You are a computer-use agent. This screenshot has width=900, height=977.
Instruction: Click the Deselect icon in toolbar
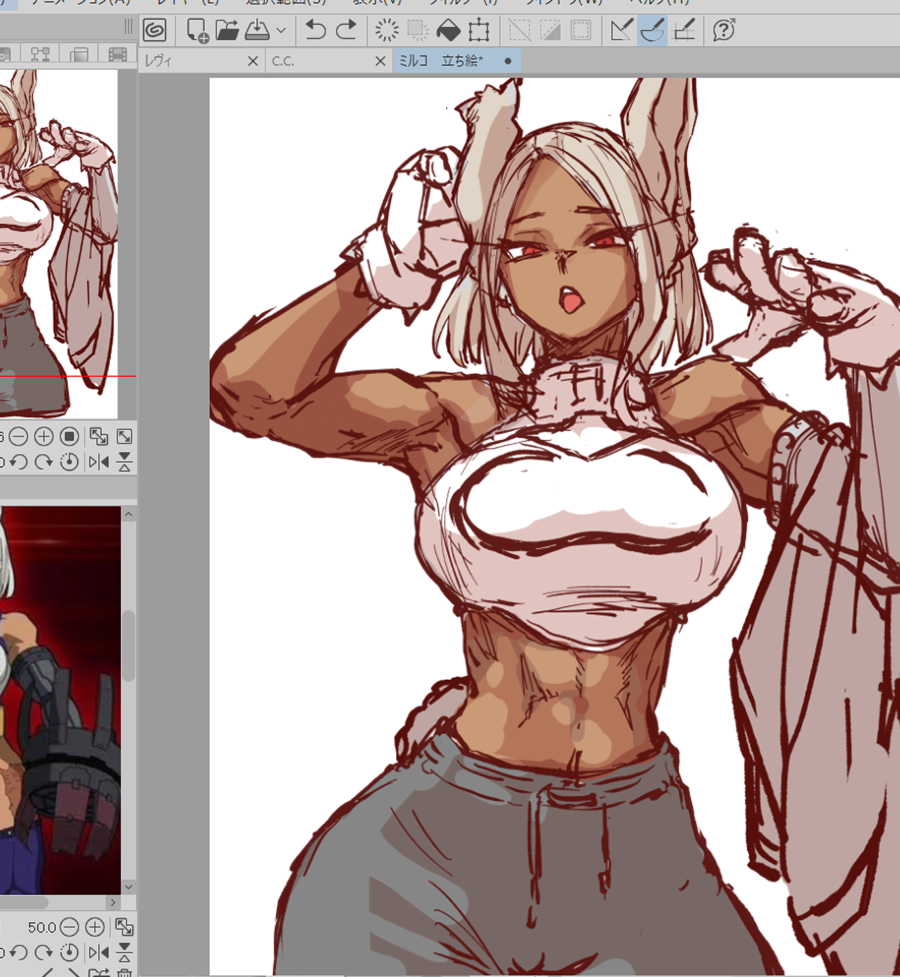[519, 30]
